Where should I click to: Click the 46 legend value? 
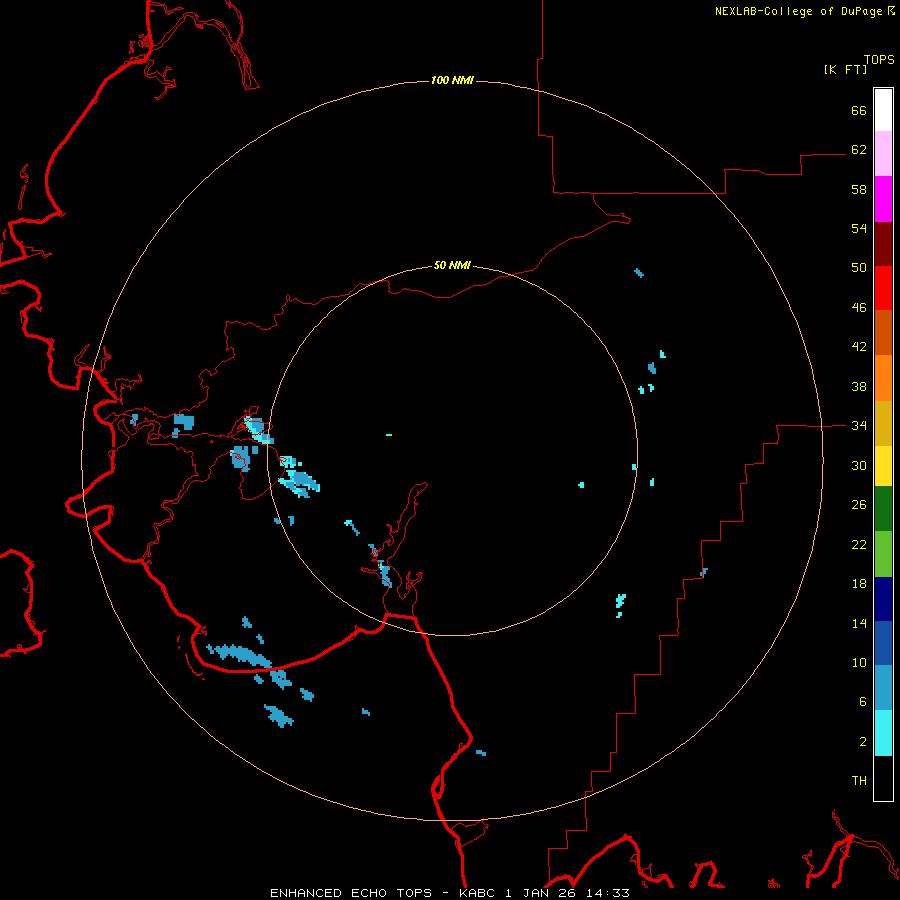coord(859,308)
